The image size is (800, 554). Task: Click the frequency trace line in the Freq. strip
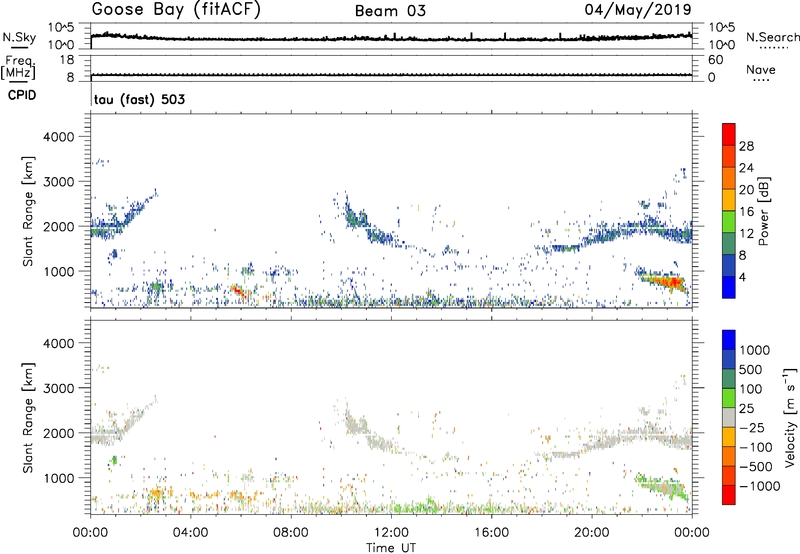click(391, 75)
